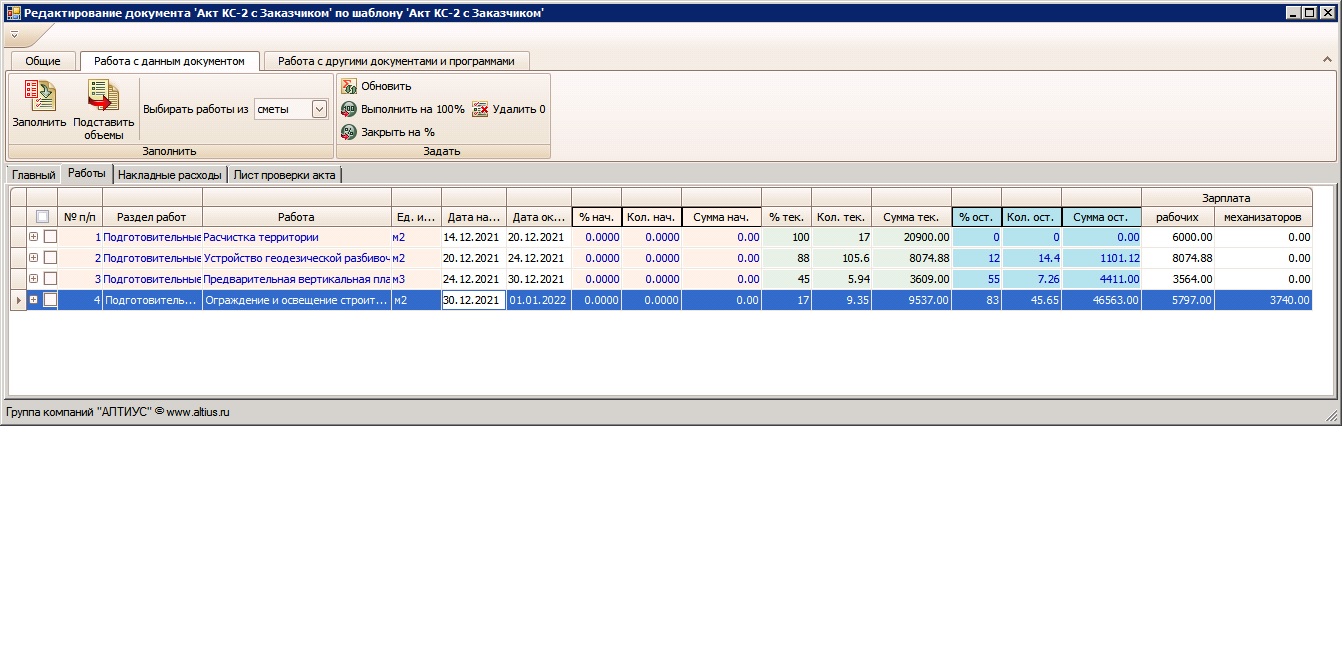The height and width of the screenshot is (648, 1342).
Task: Open the quick access toolbar arrow
Action: click(14, 35)
